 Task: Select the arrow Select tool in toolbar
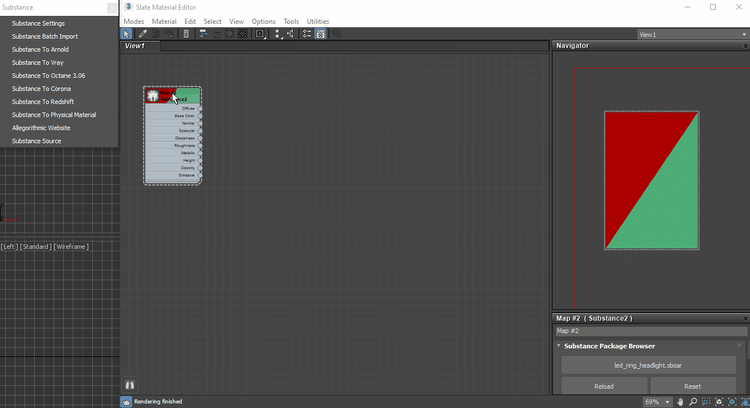click(127, 34)
